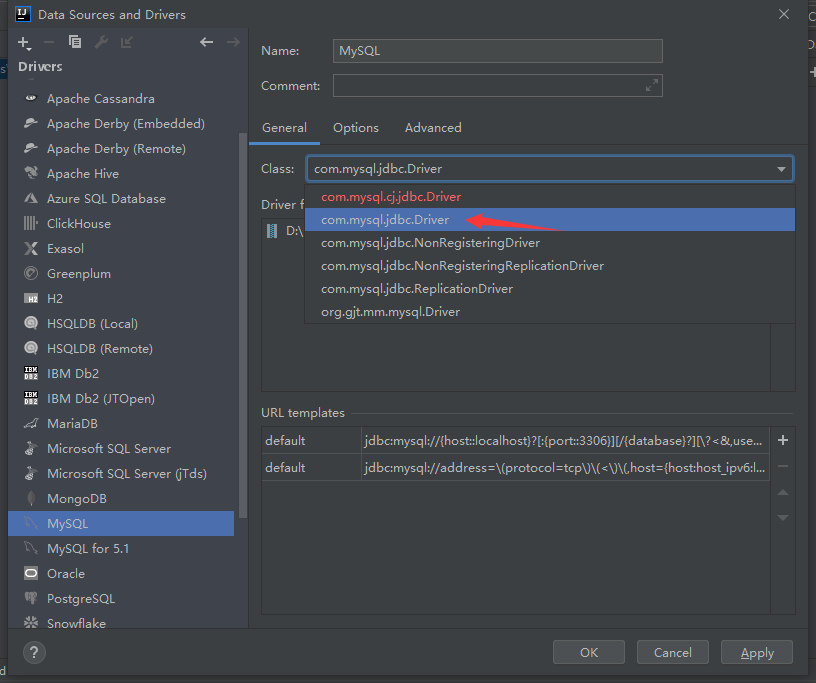816x683 pixels.
Task: Select the MySQL driver entry
Action: (121, 523)
